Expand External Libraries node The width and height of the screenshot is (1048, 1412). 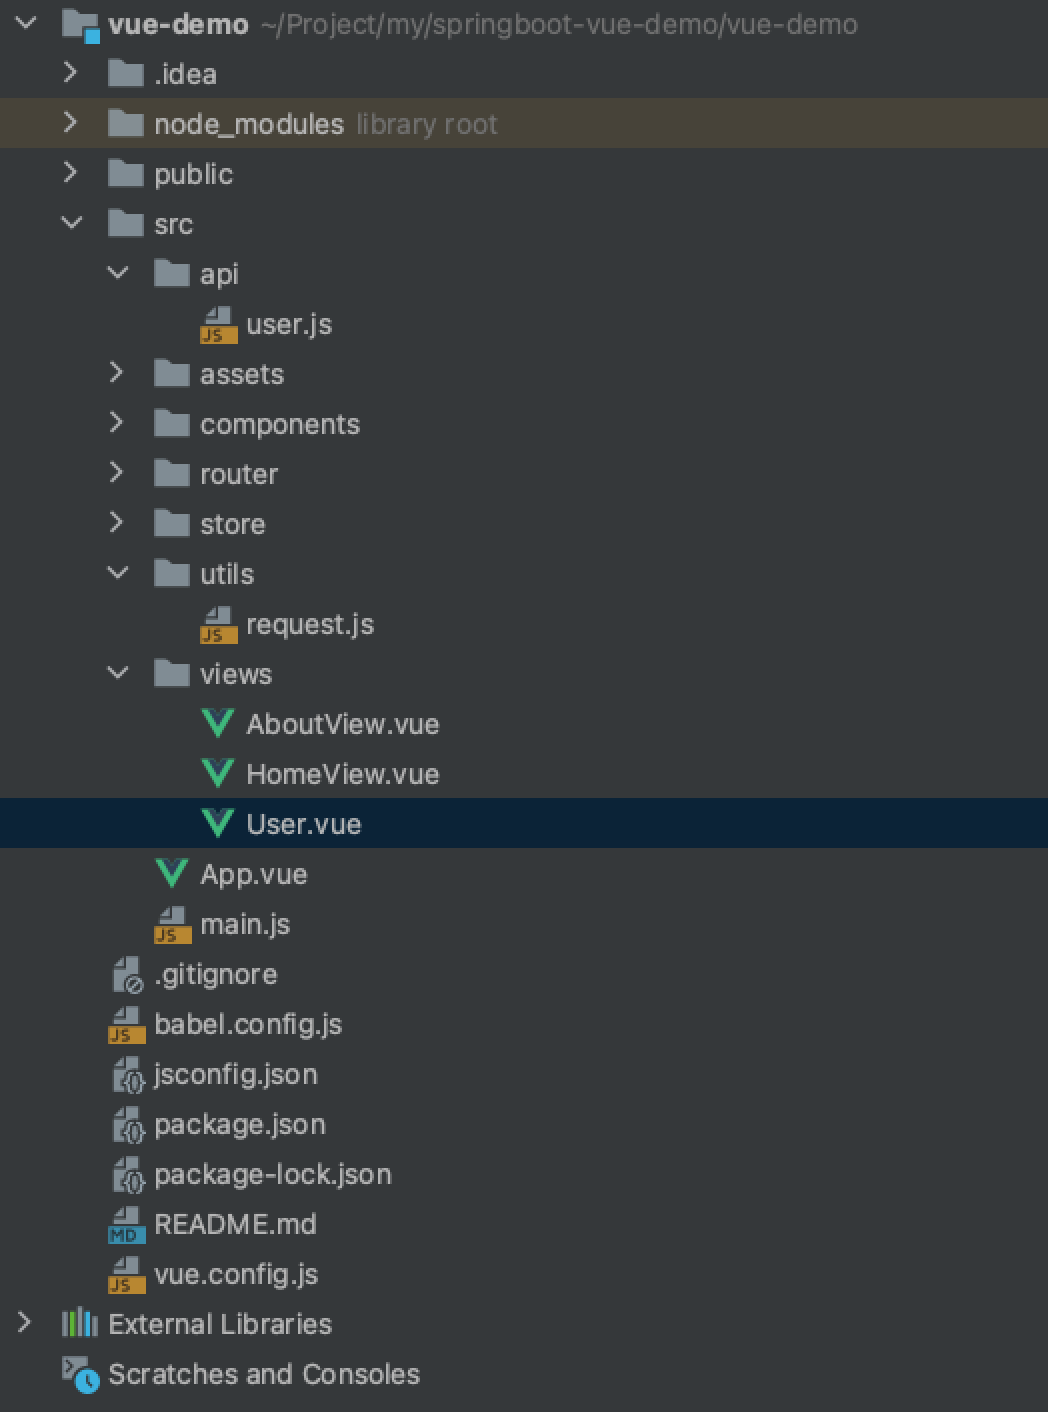(25, 1323)
